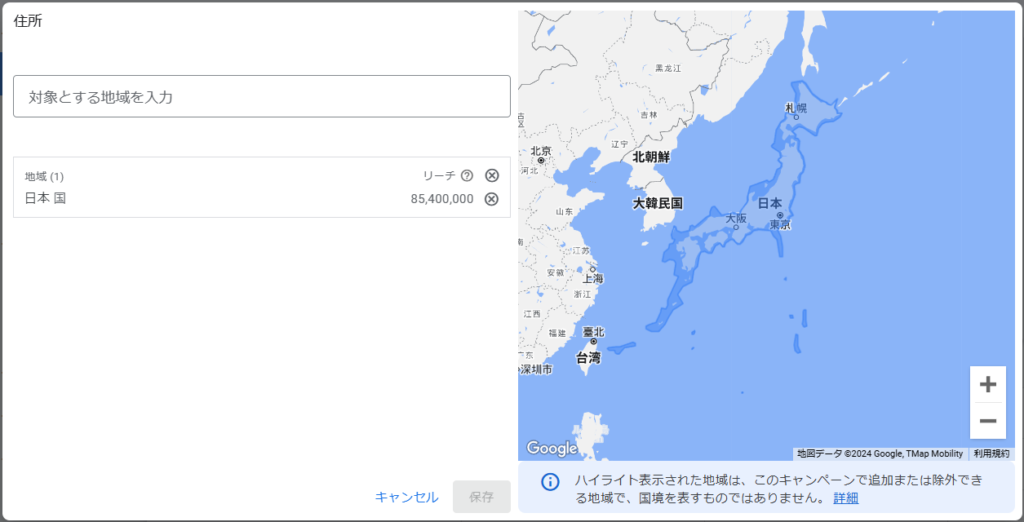The image size is (1024, 522).
Task: Focus the 対象とする地域を入力 search field
Action: point(262,97)
